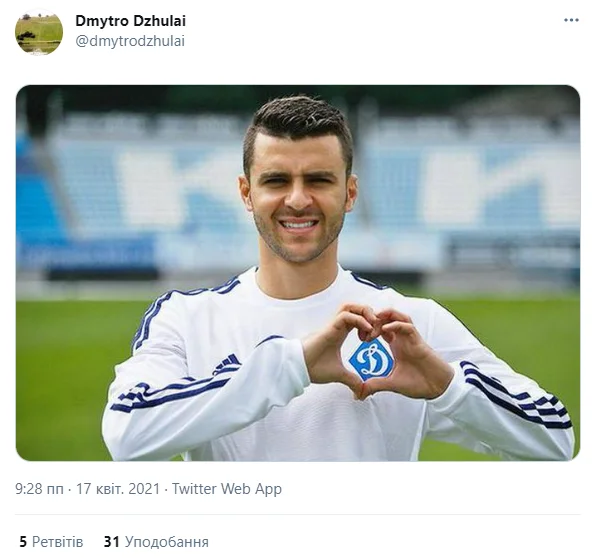Open the @dmytrodzhulai handle link

[130, 41]
